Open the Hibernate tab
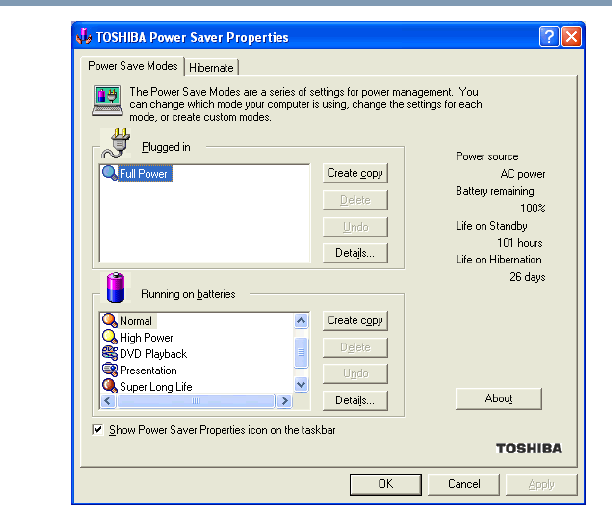The height and width of the screenshot is (505, 612). 211,68
